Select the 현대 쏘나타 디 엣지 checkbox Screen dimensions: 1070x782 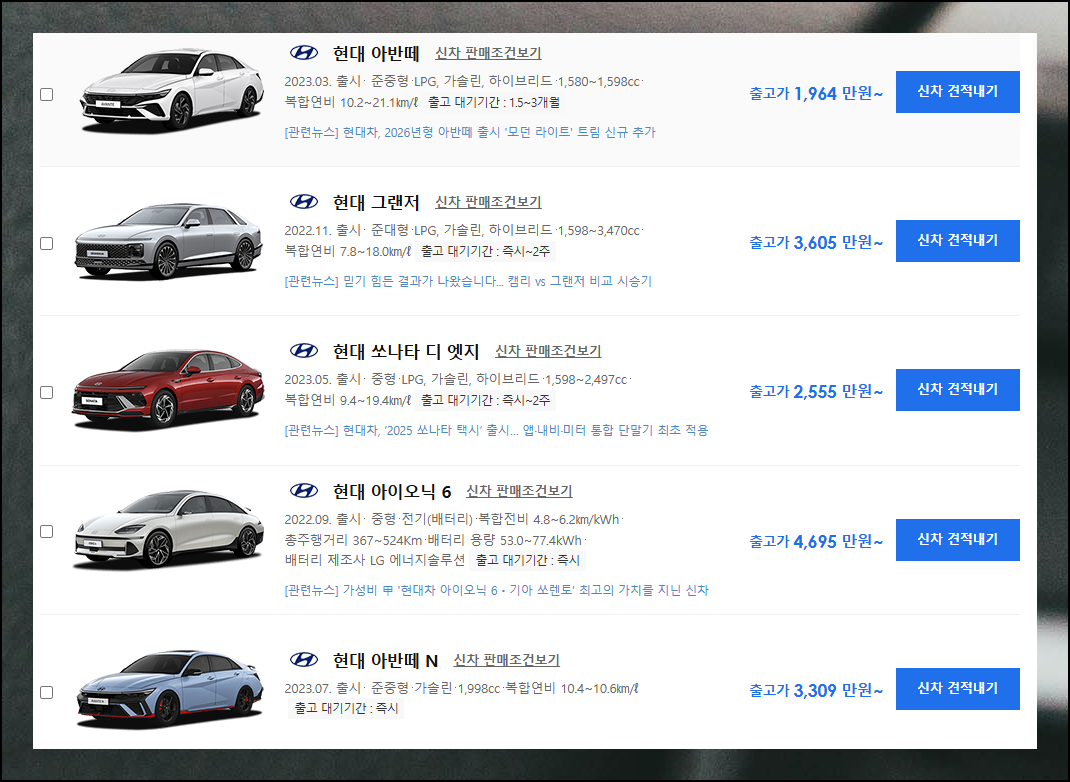click(46, 392)
